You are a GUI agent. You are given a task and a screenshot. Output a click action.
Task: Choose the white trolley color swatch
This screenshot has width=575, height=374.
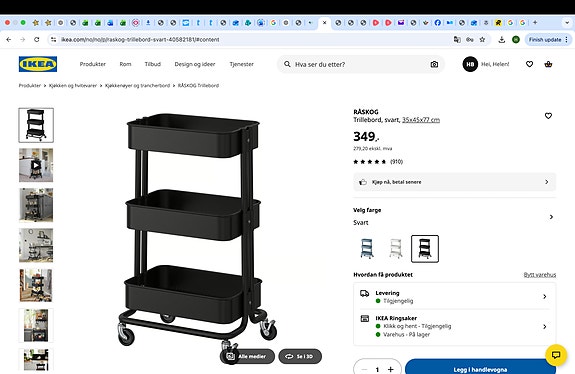pos(396,249)
